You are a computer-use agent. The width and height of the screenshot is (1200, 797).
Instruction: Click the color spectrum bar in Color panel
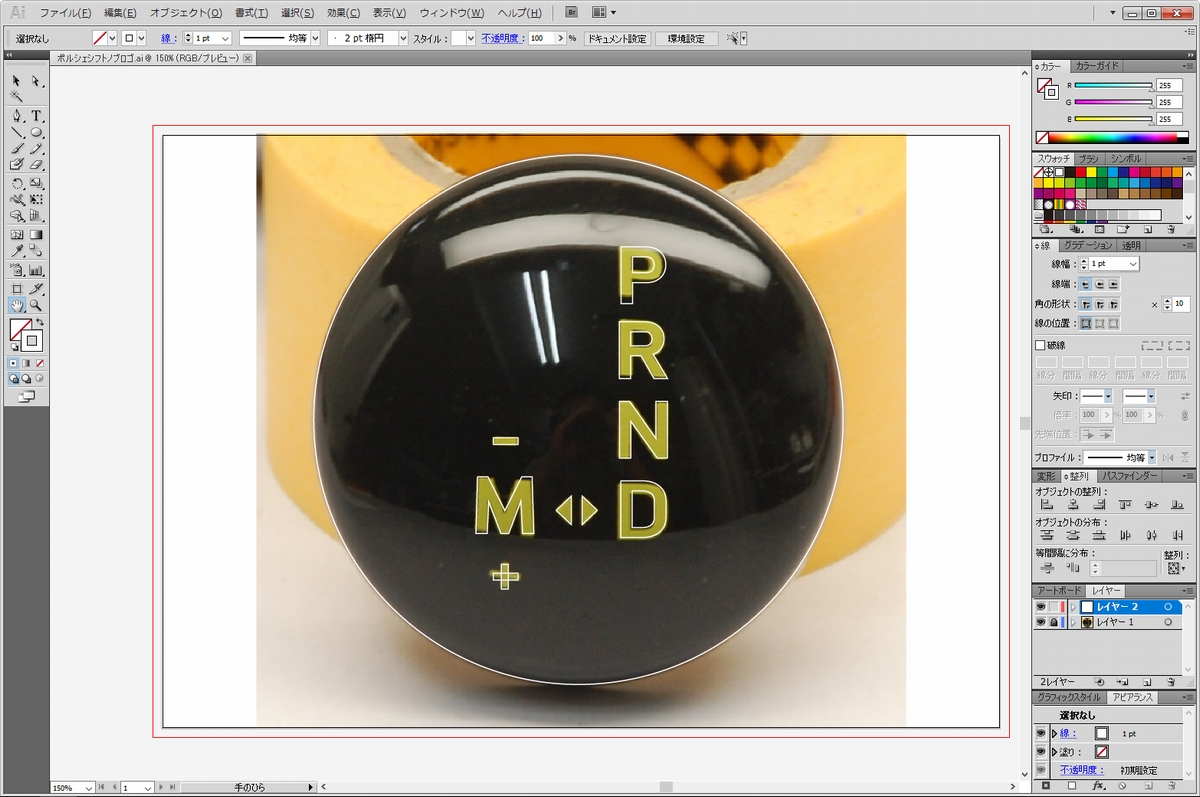click(1112, 136)
